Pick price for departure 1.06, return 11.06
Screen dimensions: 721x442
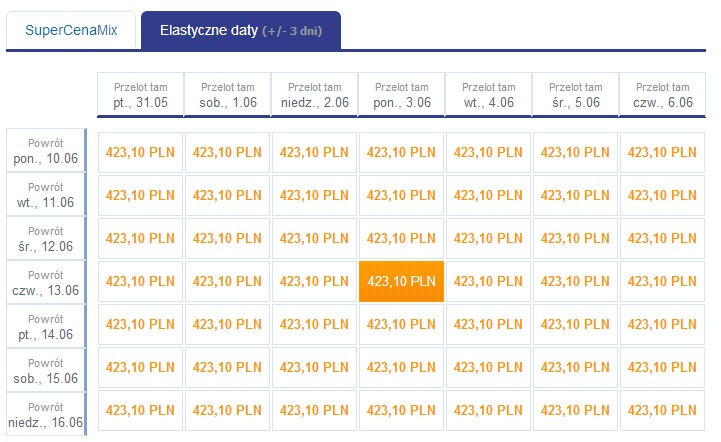[227, 195]
